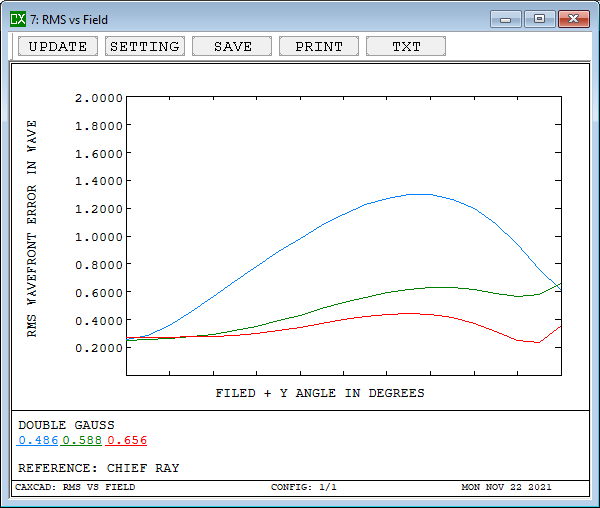
Task: Click the PRINT button
Action: click(319, 46)
